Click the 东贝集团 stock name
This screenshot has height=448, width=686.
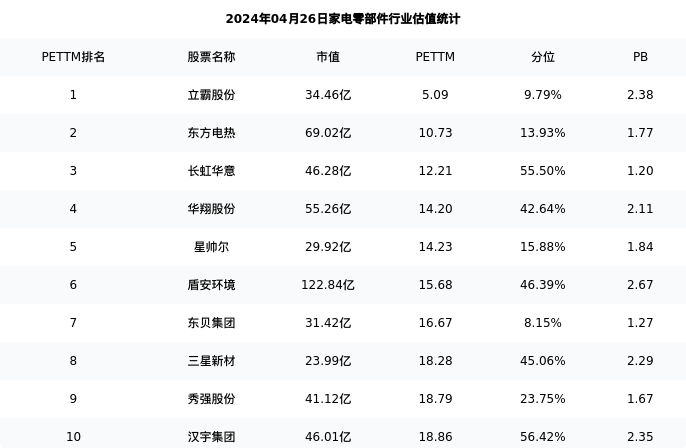pyautogui.click(x=211, y=323)
